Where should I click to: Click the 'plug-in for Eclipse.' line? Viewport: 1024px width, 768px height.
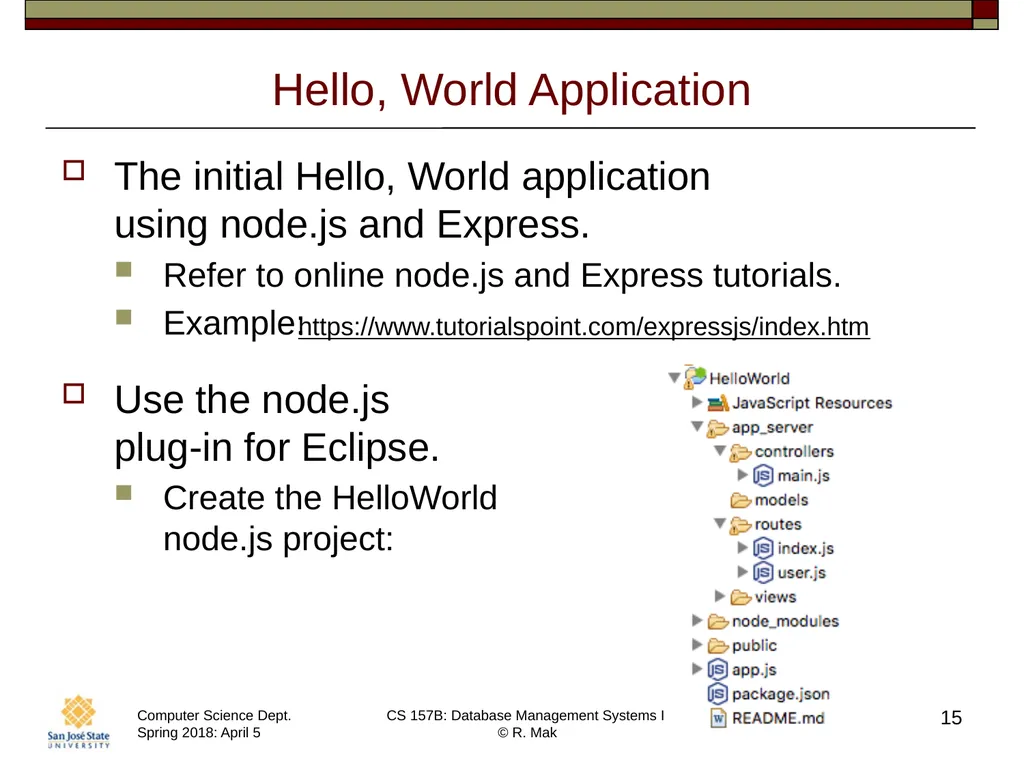[277, 449]
